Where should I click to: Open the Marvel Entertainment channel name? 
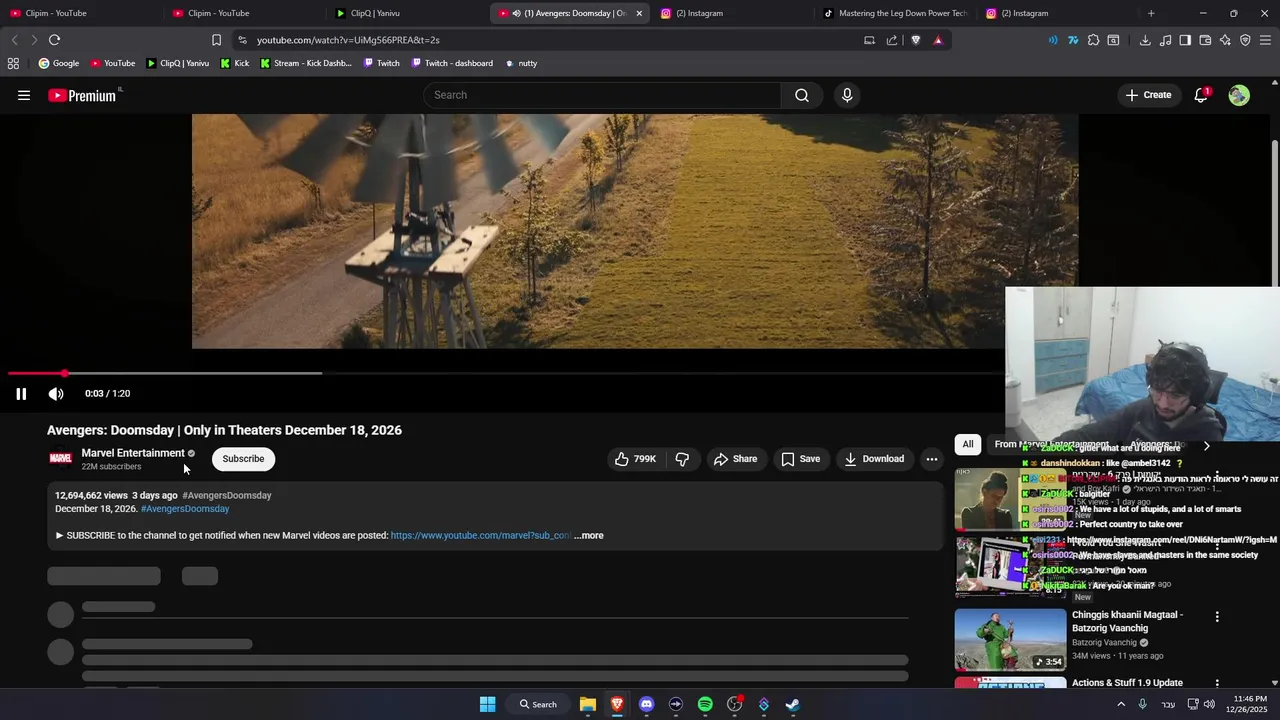(133, 453)
